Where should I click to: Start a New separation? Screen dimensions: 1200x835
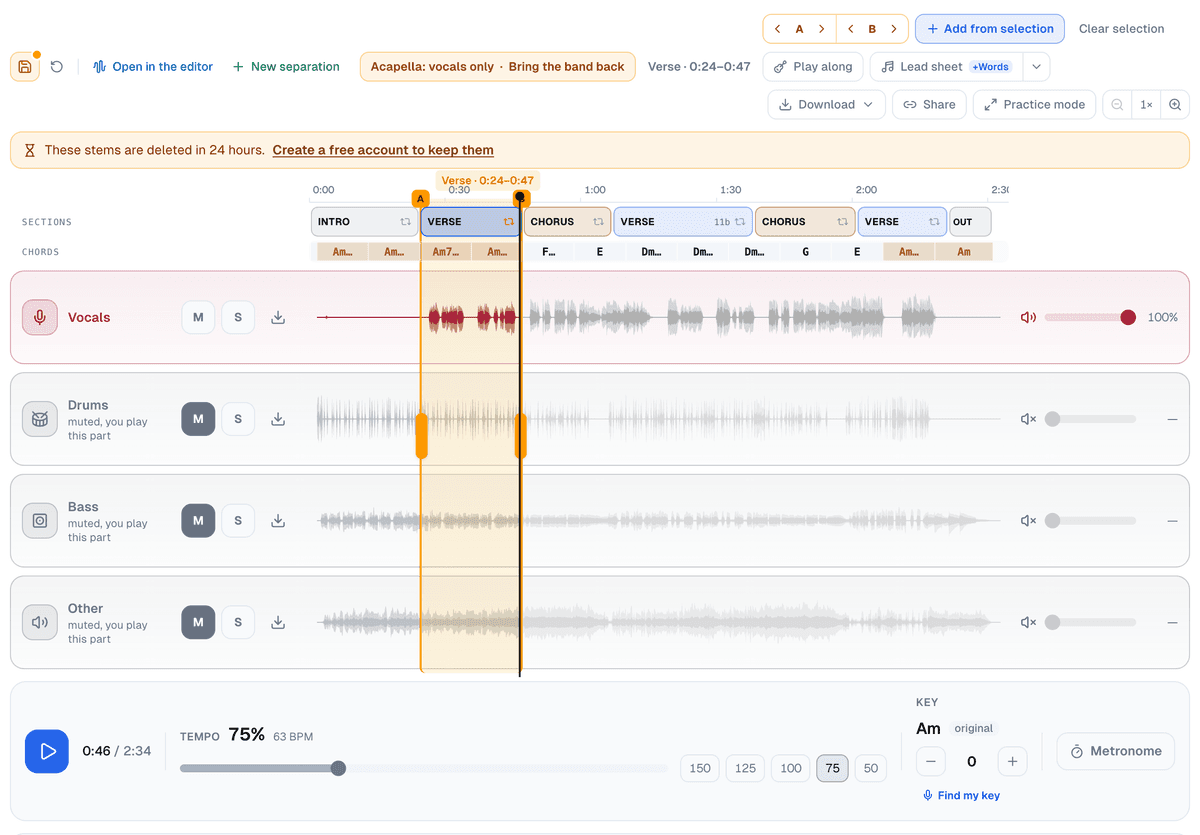point(286,67)
